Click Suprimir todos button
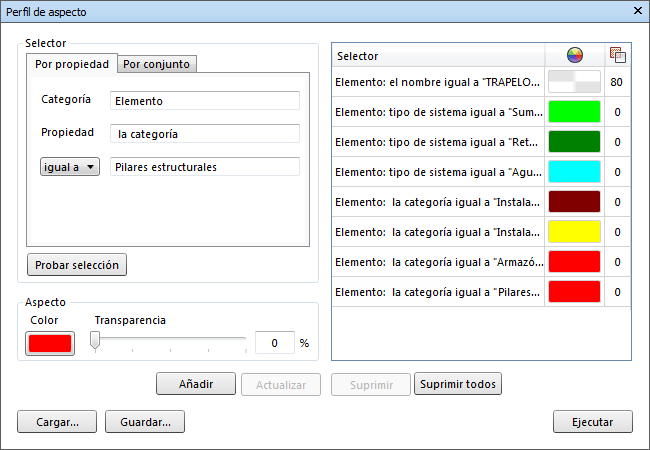This screenshot has width=650, height=450. pyautogui.click(x=457, y=384)
